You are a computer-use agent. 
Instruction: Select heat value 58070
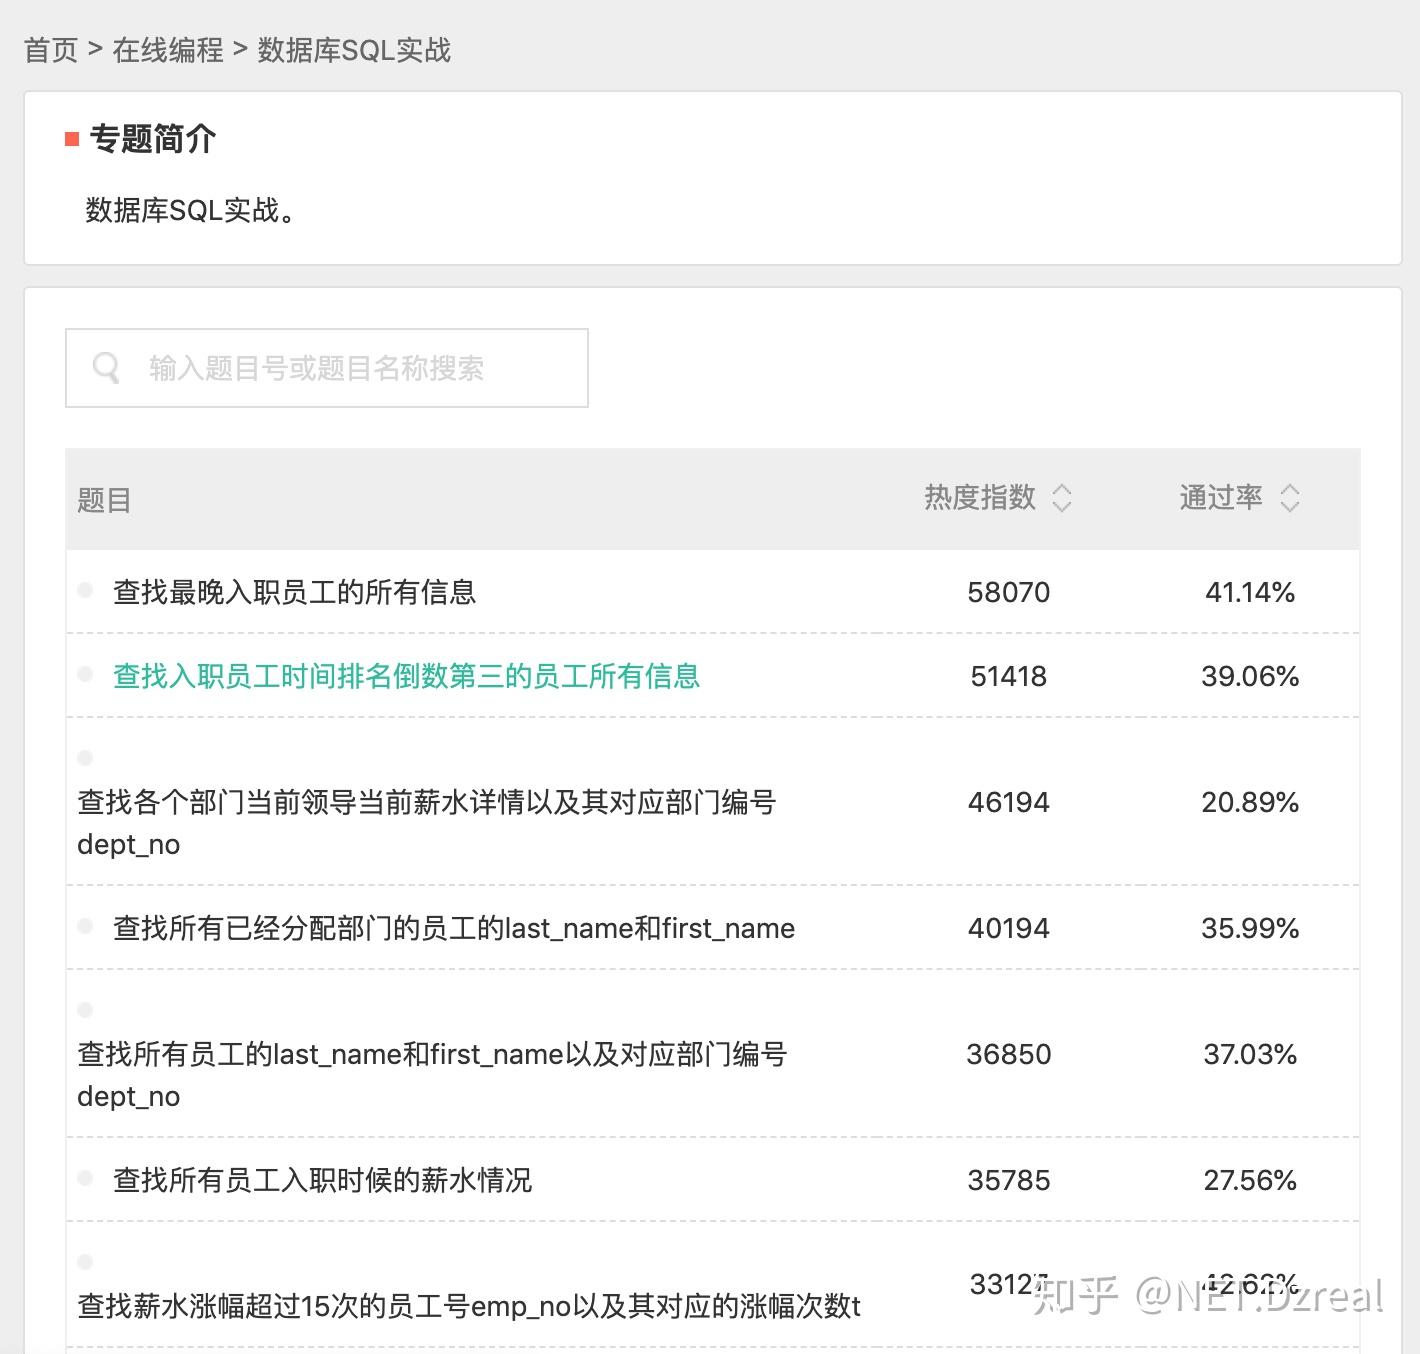pyautogui.click(x=1009, y=592)
